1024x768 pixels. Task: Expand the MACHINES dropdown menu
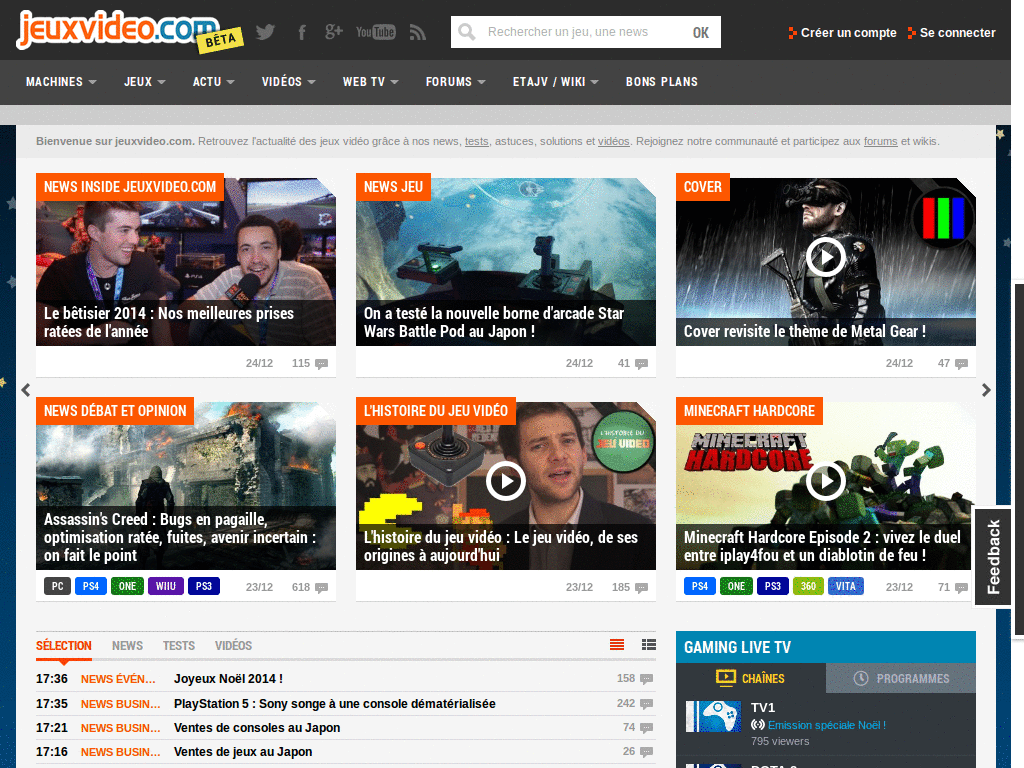(61, 82)
